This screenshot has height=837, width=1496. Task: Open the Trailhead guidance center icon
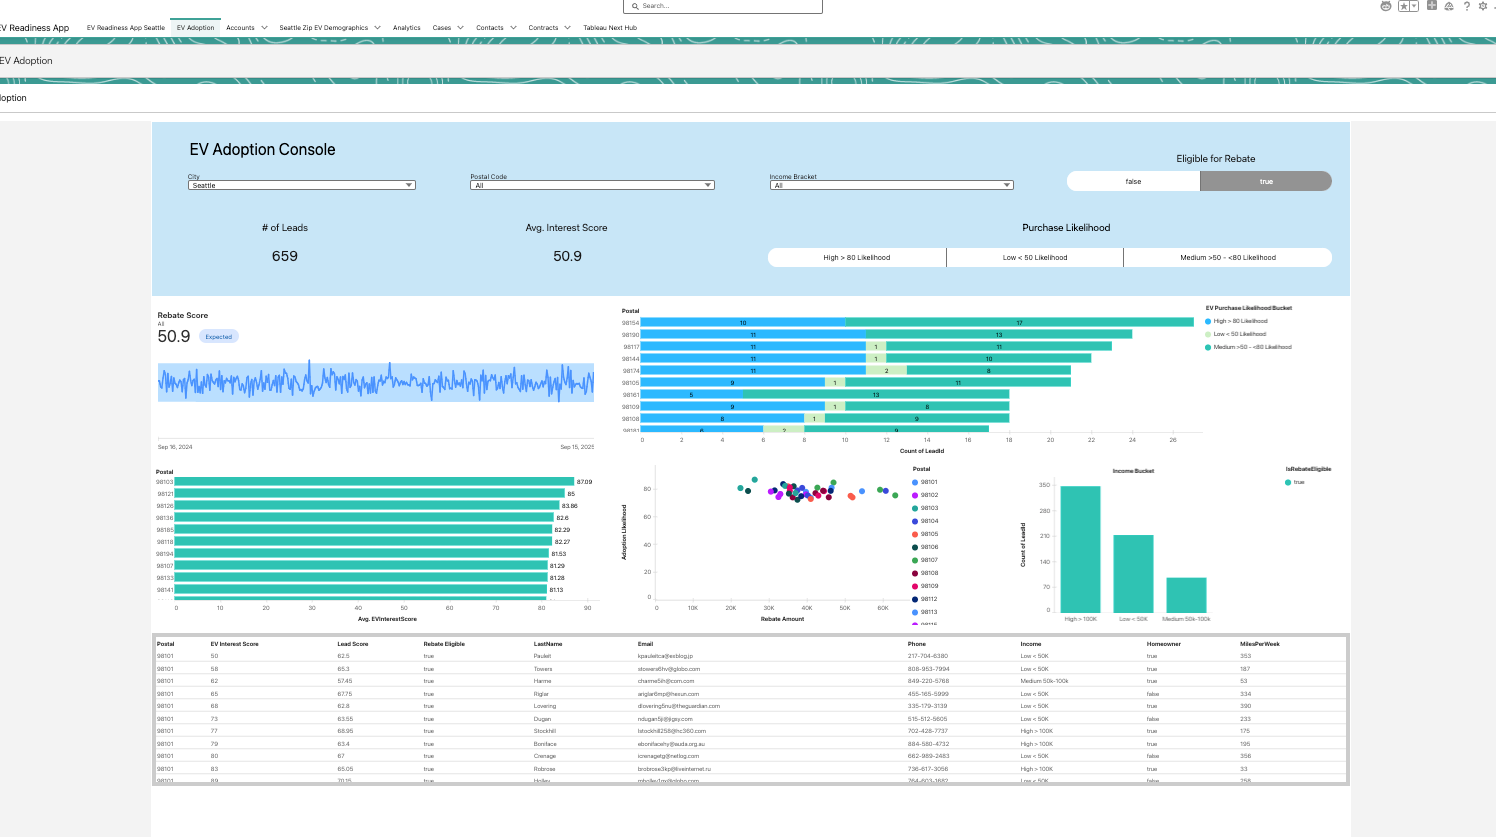1449,6
